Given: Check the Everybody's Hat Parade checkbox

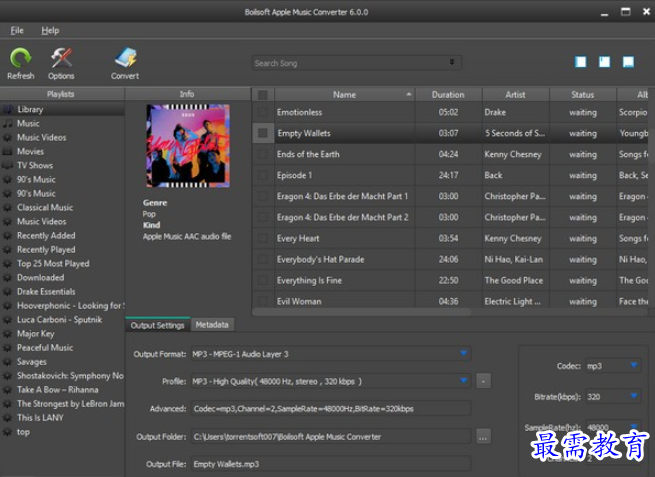Looking at the screenshot, I should 263,259.
